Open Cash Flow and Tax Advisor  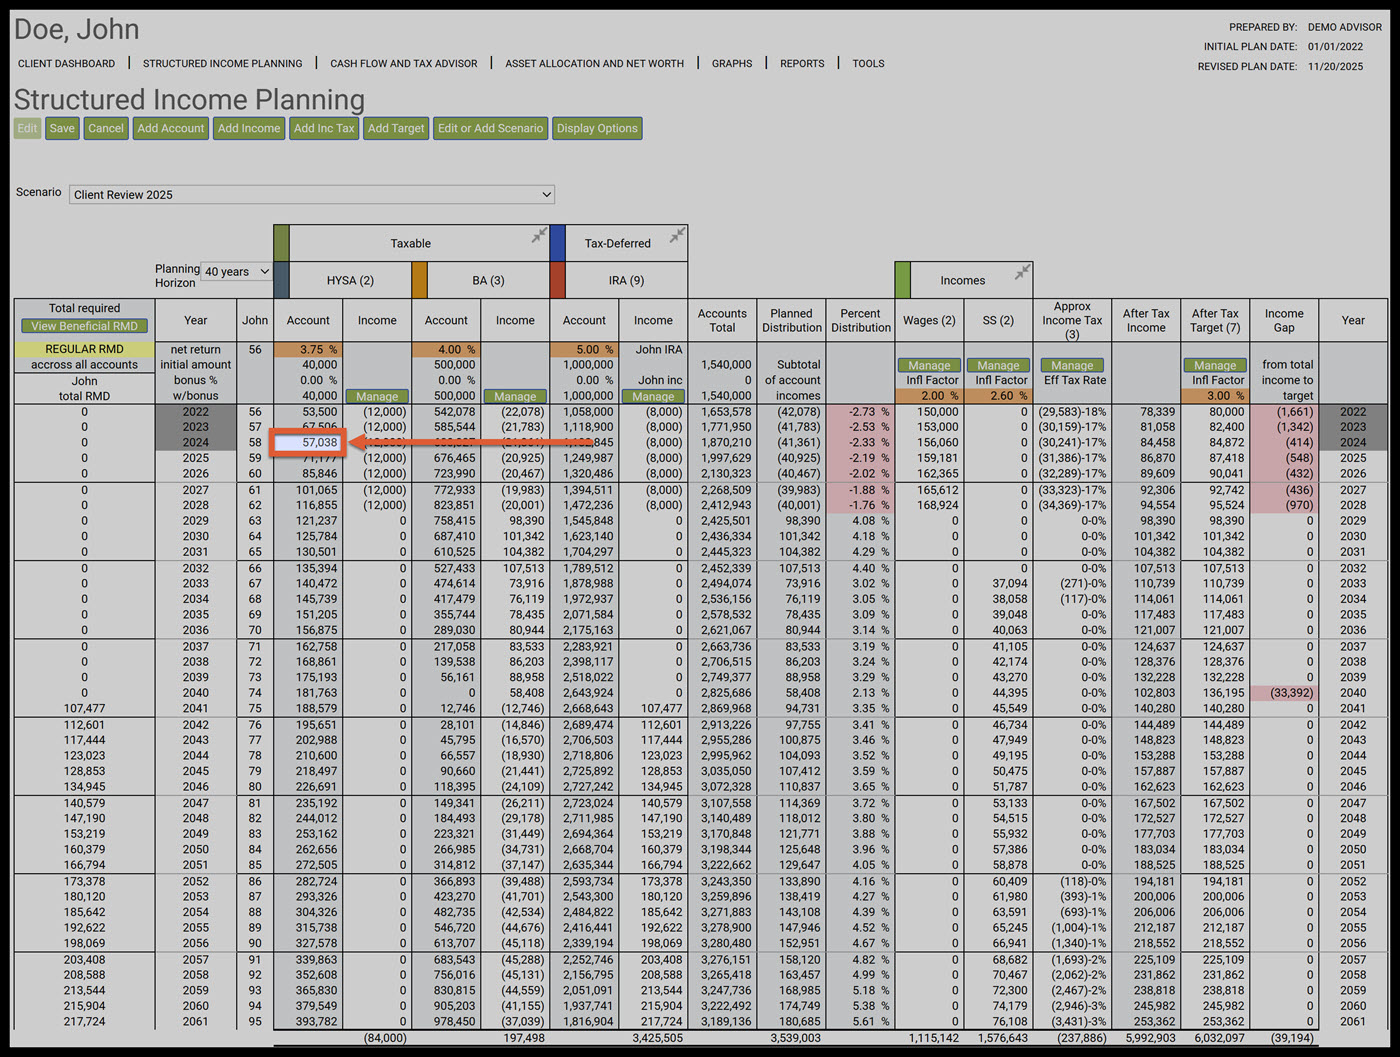point(404,63)
